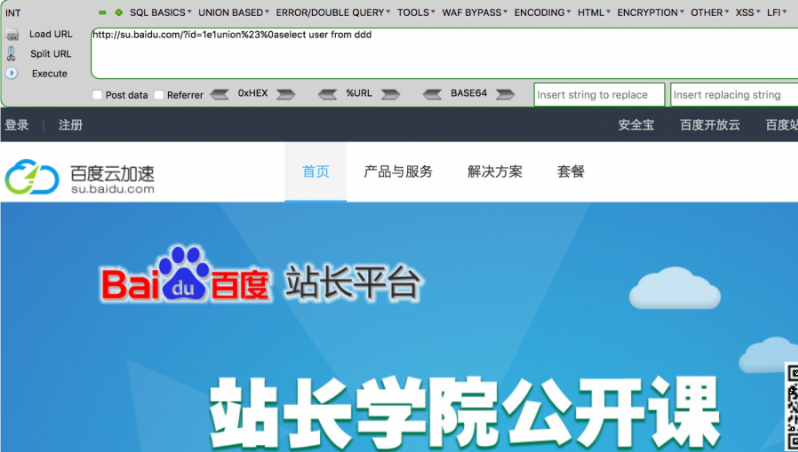
Task: Open the TOOLS dropdown
Action: point(416,12)
